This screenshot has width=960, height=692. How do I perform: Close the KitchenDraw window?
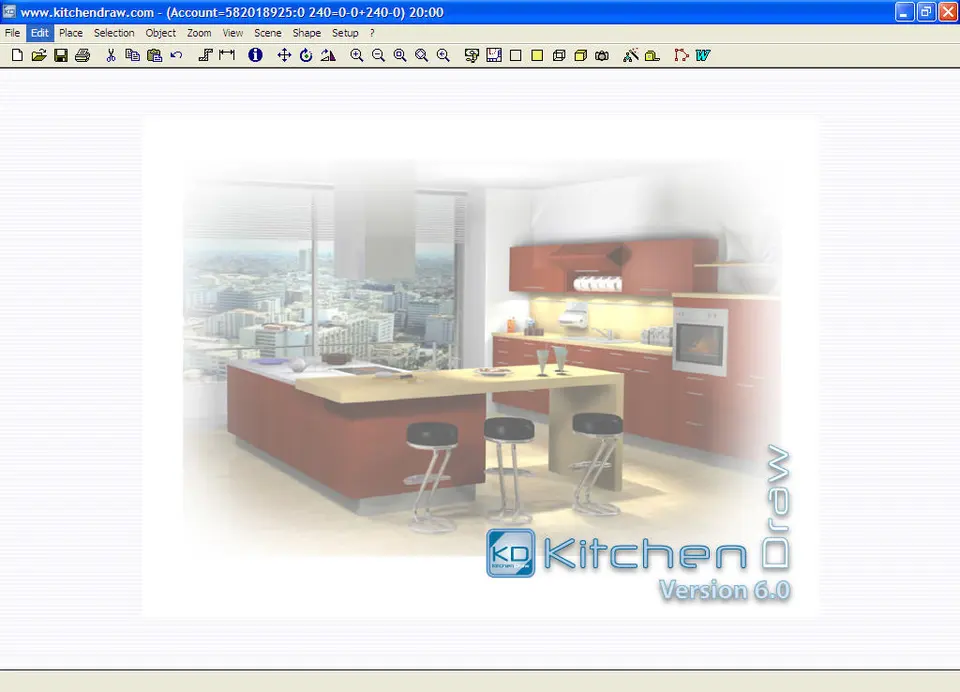[x=948, y=12]
